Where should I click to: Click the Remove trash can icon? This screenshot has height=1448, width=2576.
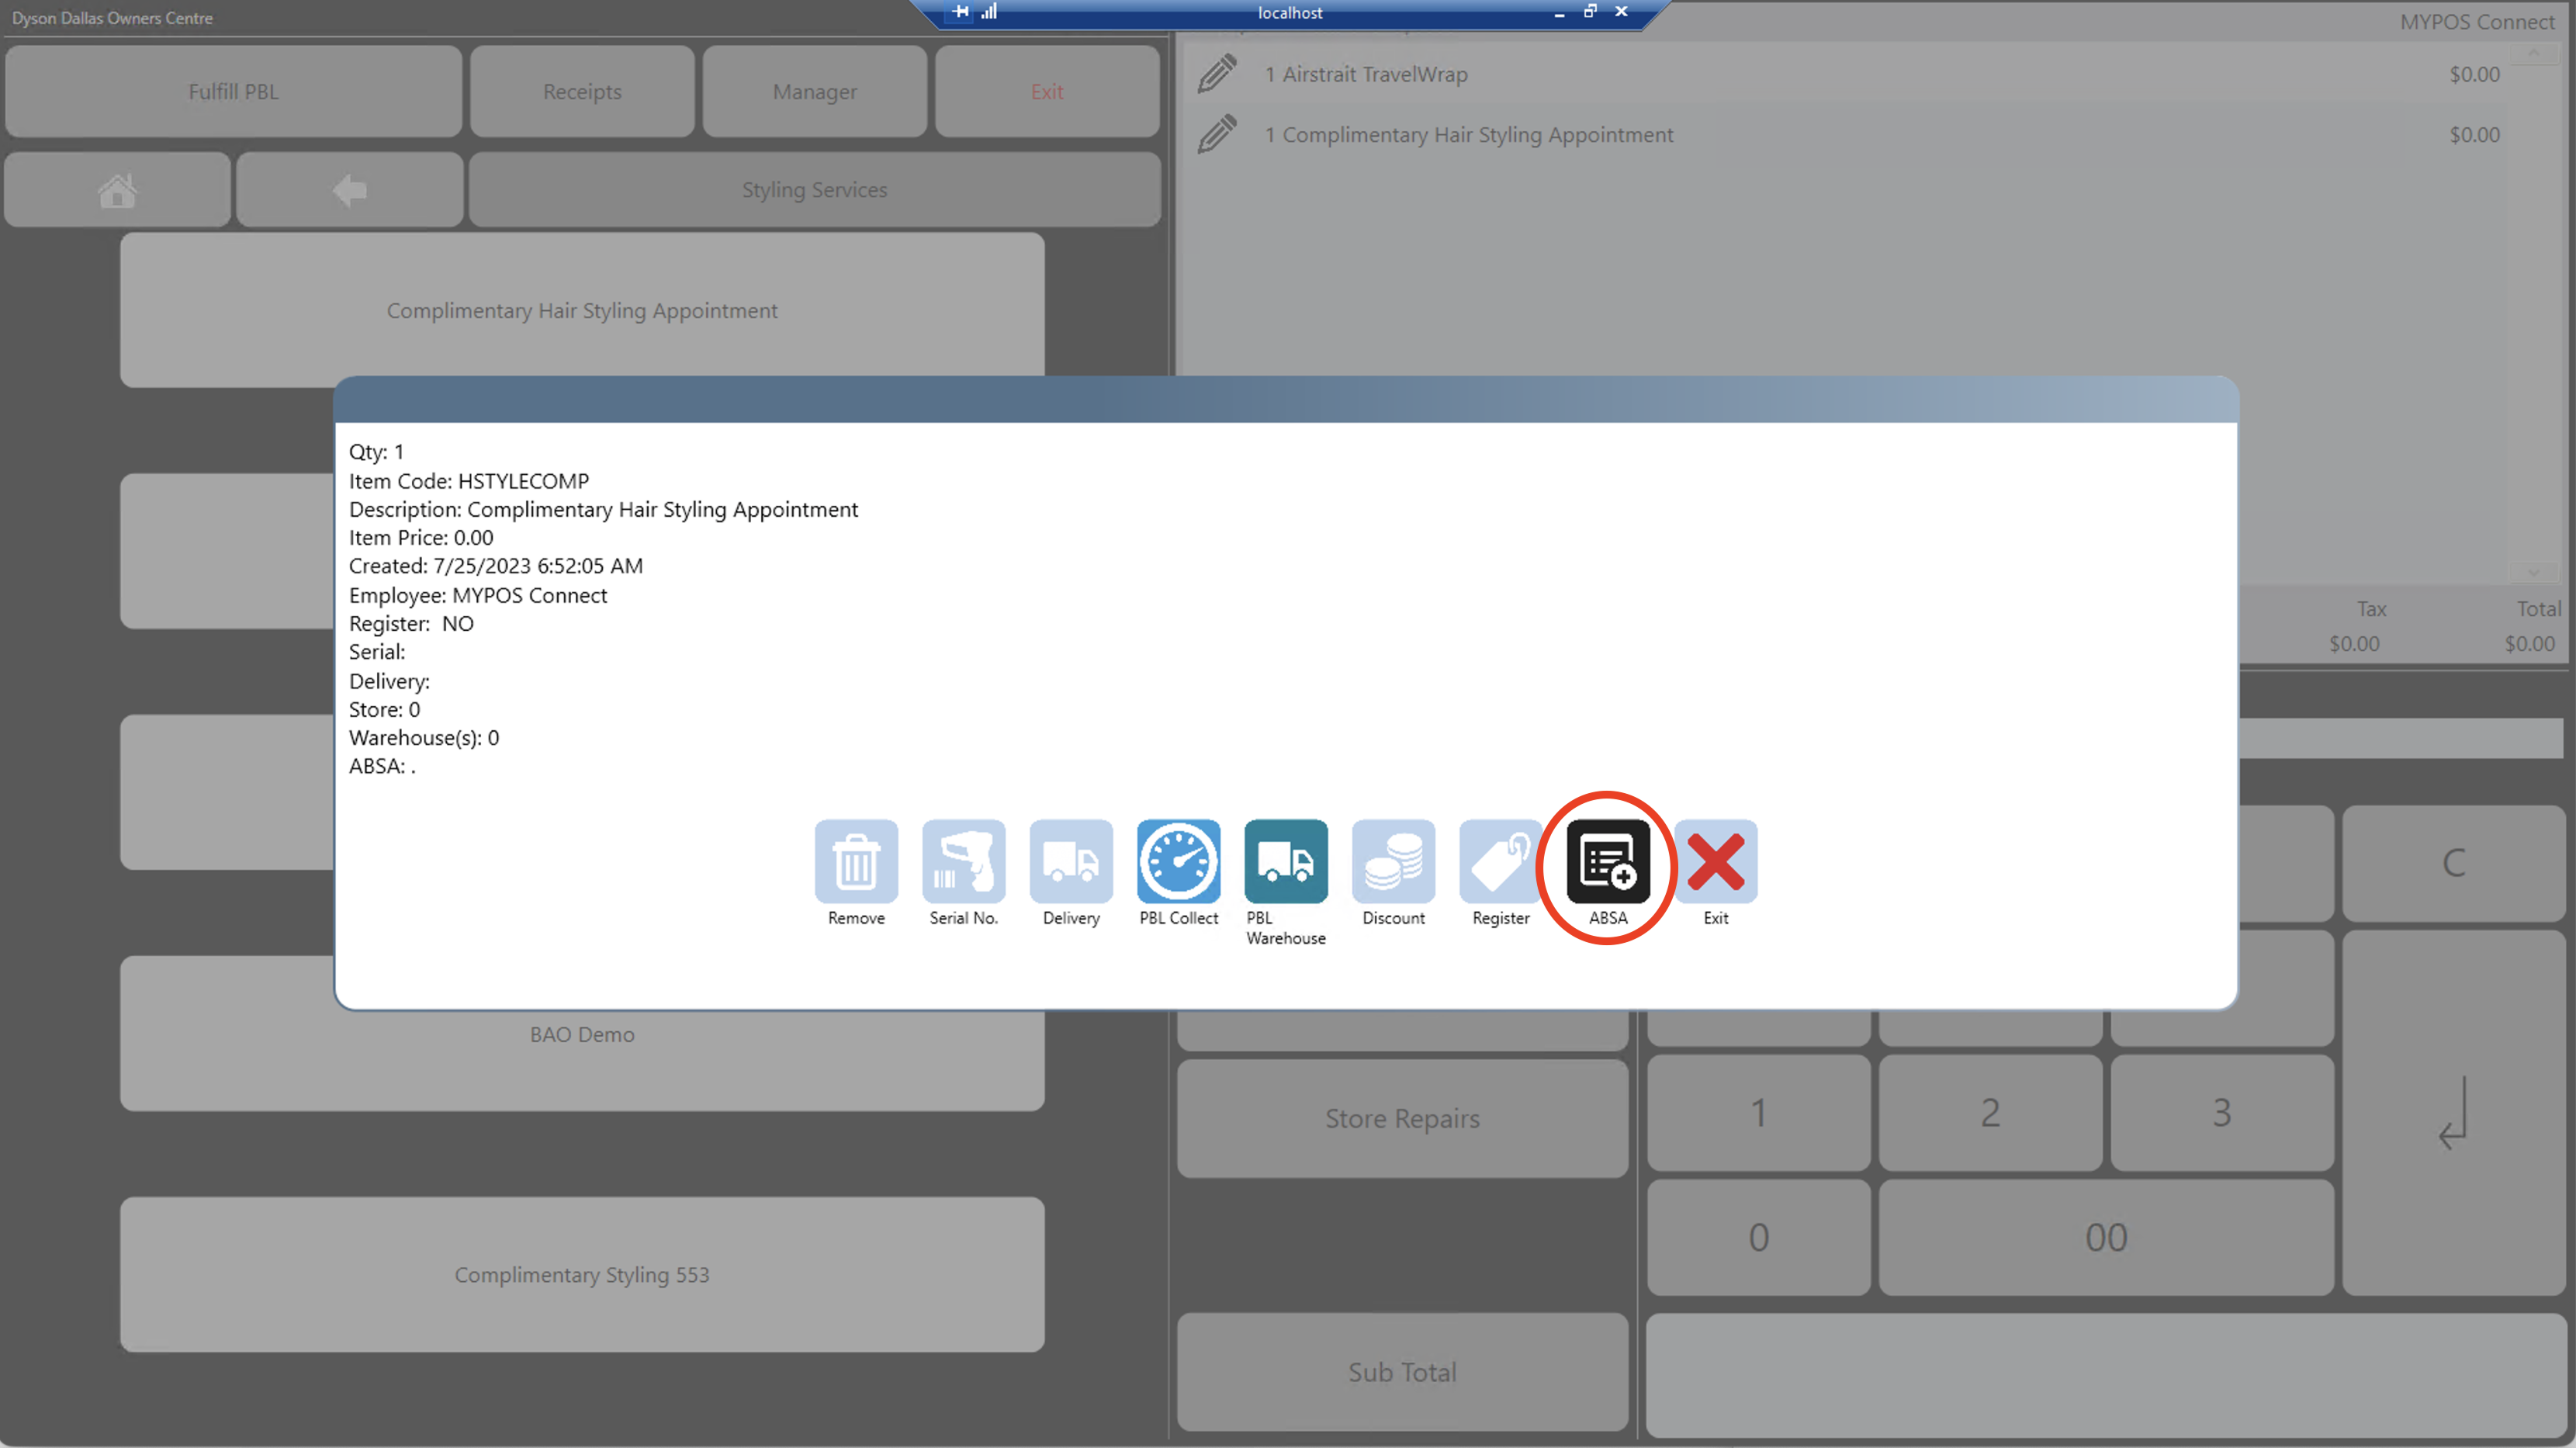tap(856, 861)
